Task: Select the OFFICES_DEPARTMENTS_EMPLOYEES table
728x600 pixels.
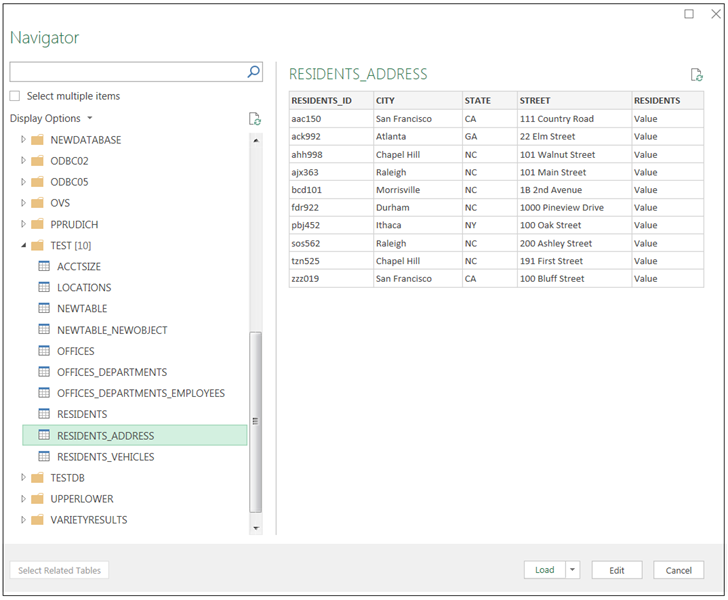Action: point(140,393)
